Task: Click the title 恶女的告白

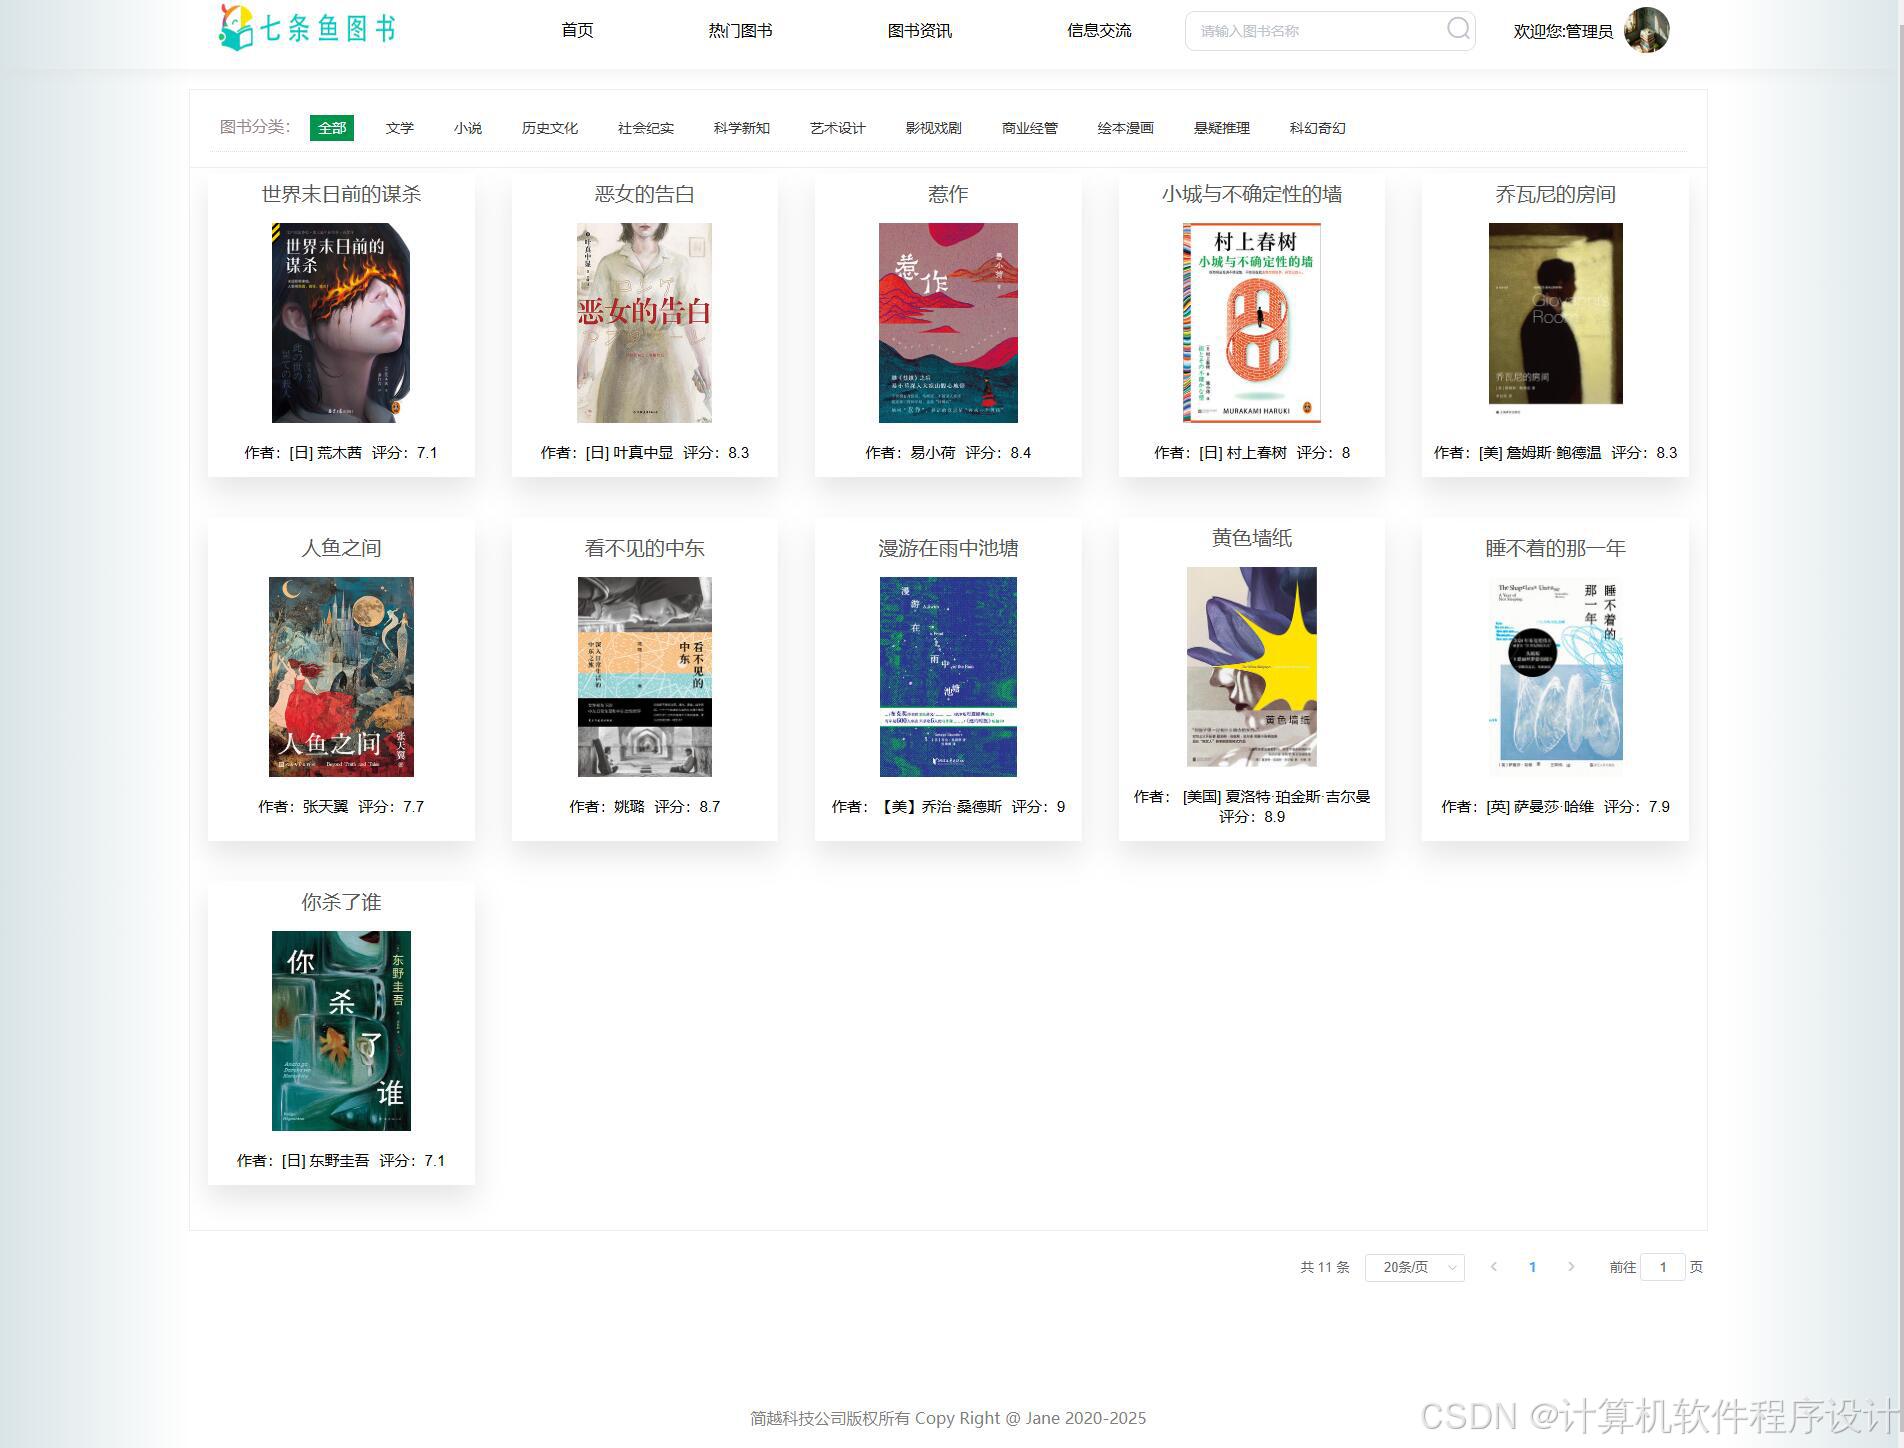Action: pos(644,194)
